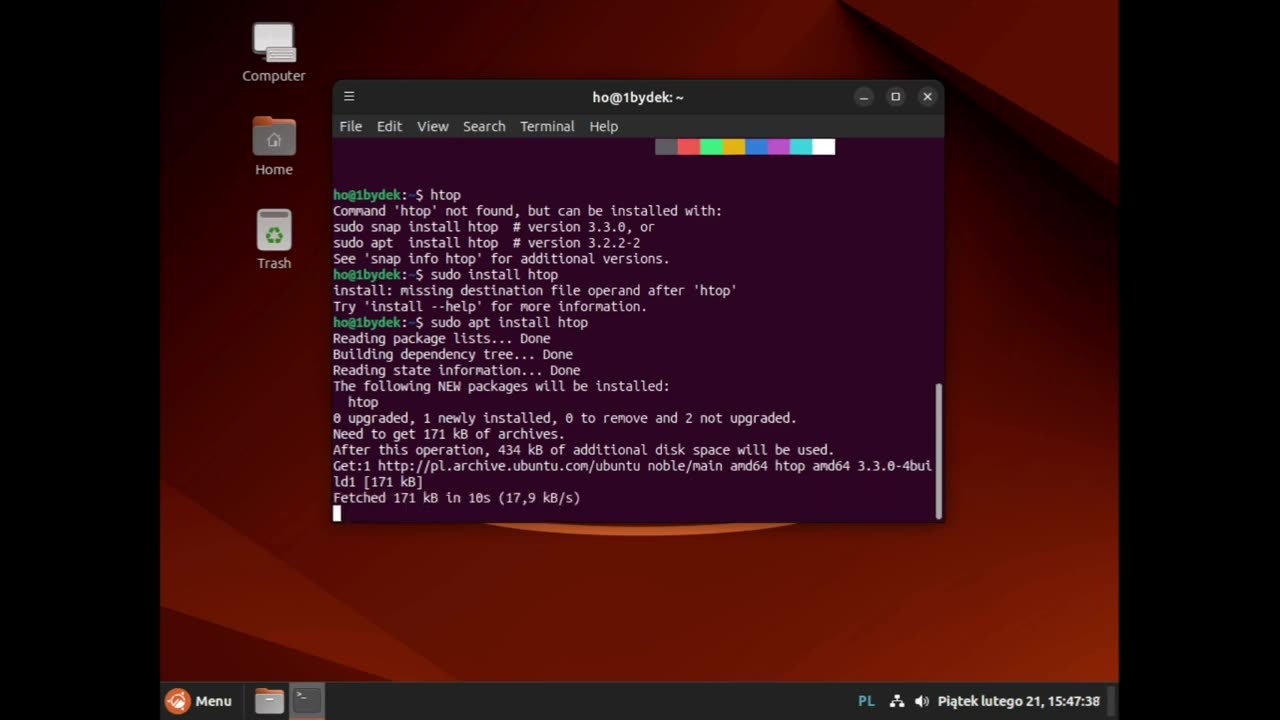
Task: Click the terminal cursor block
Action: coord(337,513)
